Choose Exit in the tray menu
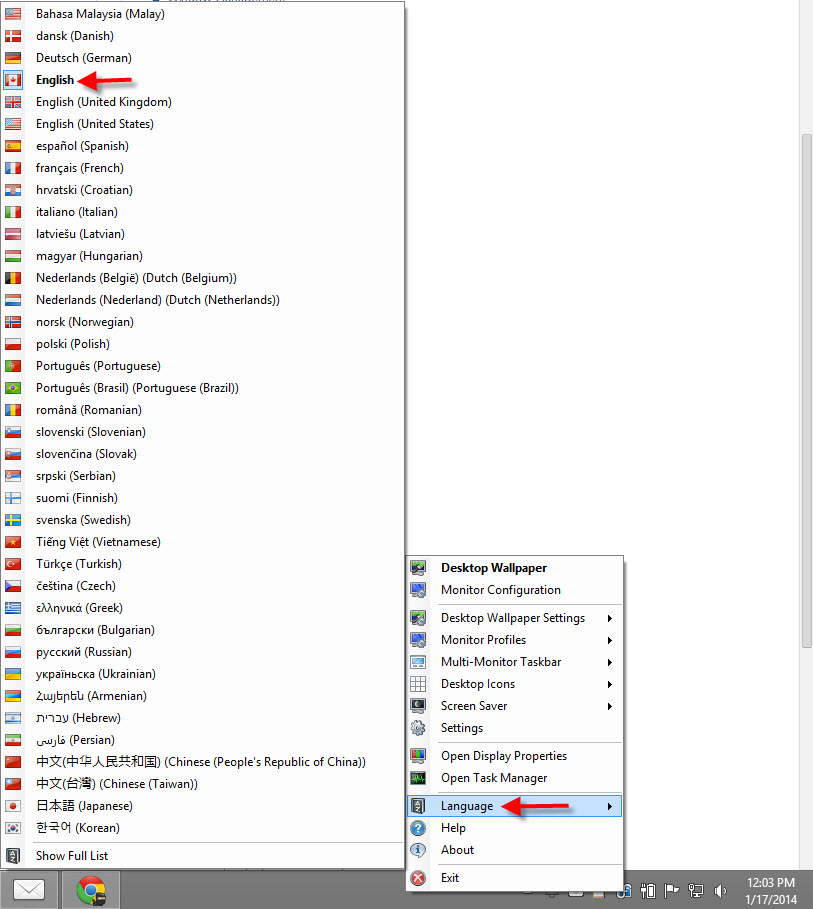 (x=450, y=878)
